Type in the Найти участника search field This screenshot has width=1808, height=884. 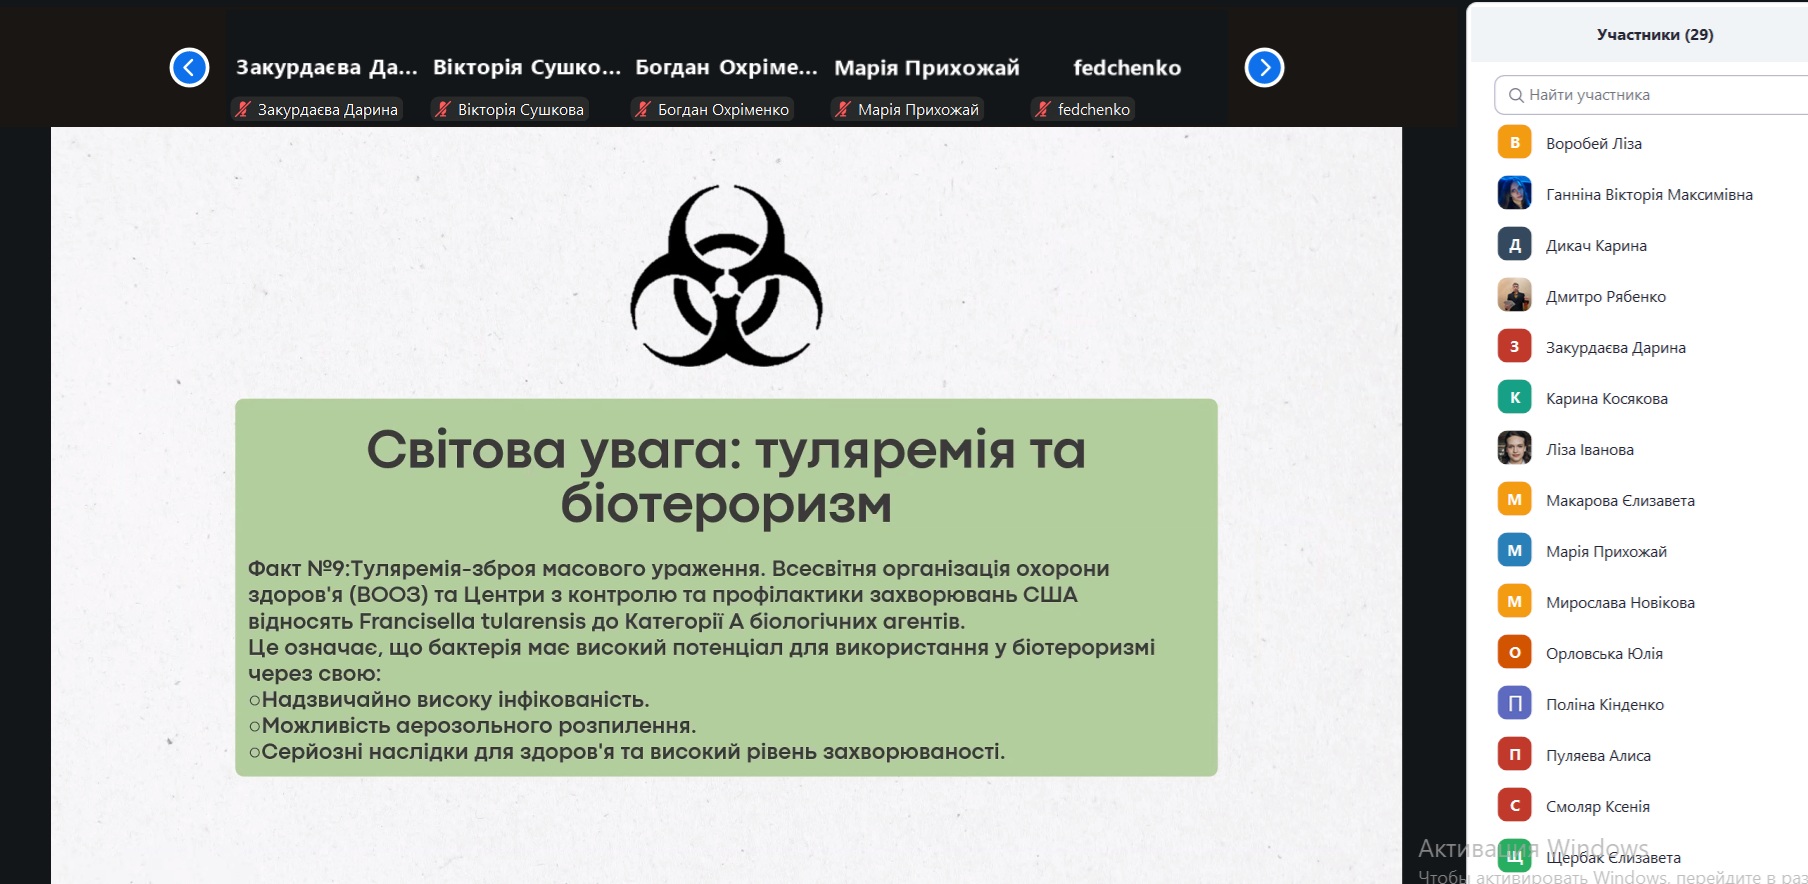1660,95
